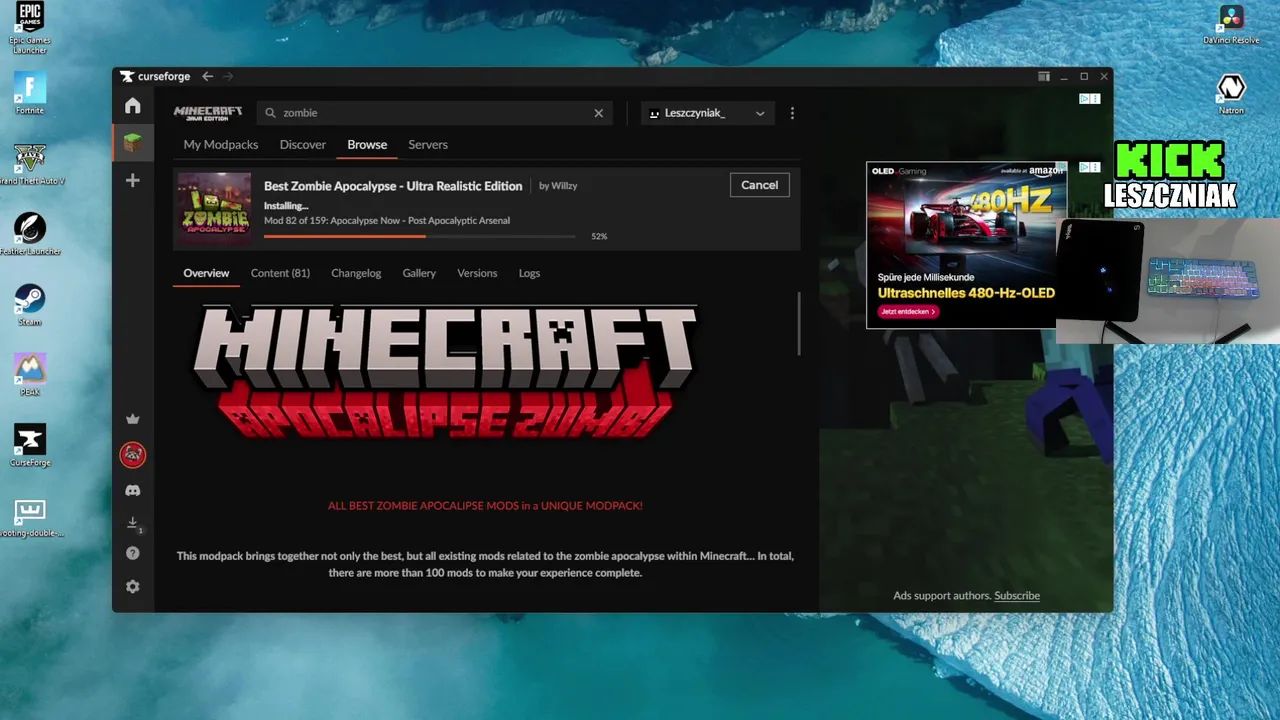Open the desktop shortcut below the CurseForge icon
The width and height of the screenshot is (1280, 720).
(30, 516)
